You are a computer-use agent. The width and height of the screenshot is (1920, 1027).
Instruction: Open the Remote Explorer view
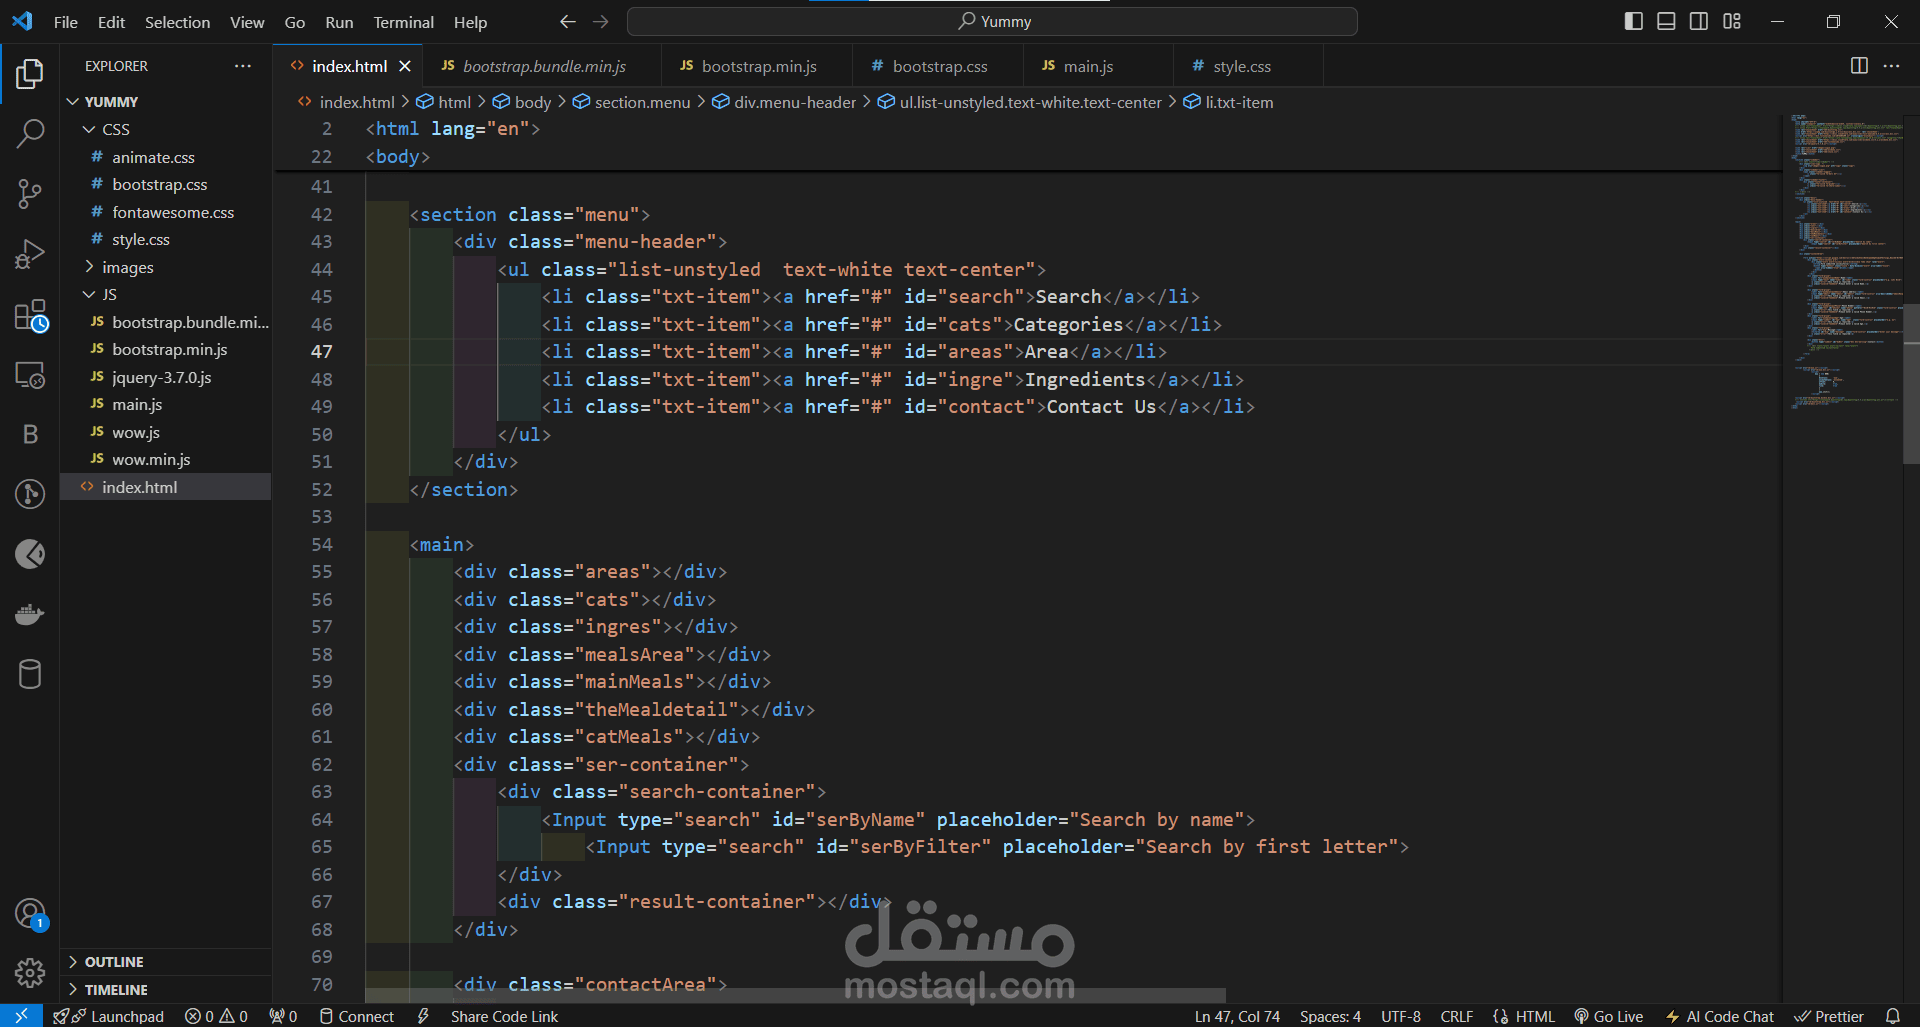30,375
